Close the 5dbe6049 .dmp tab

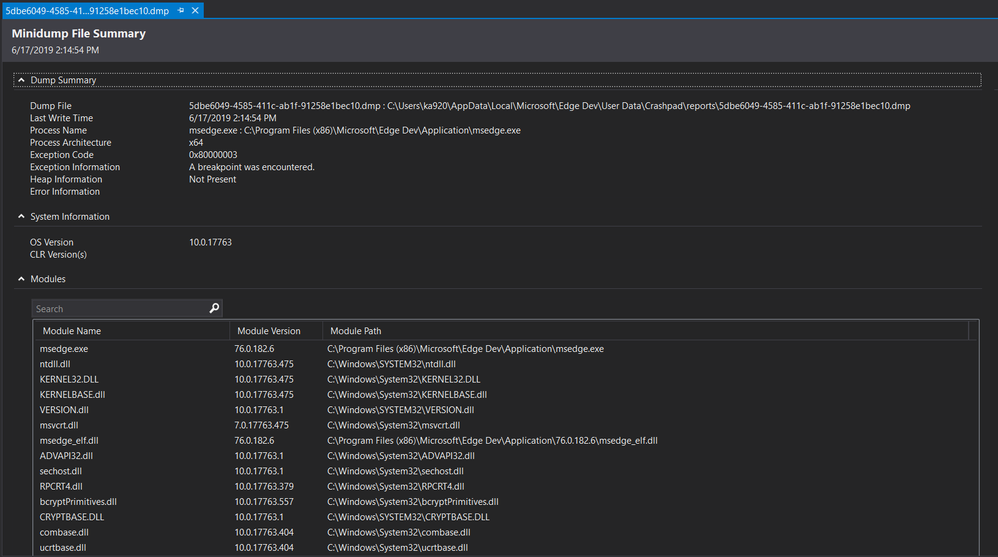[x=195, y=11]
